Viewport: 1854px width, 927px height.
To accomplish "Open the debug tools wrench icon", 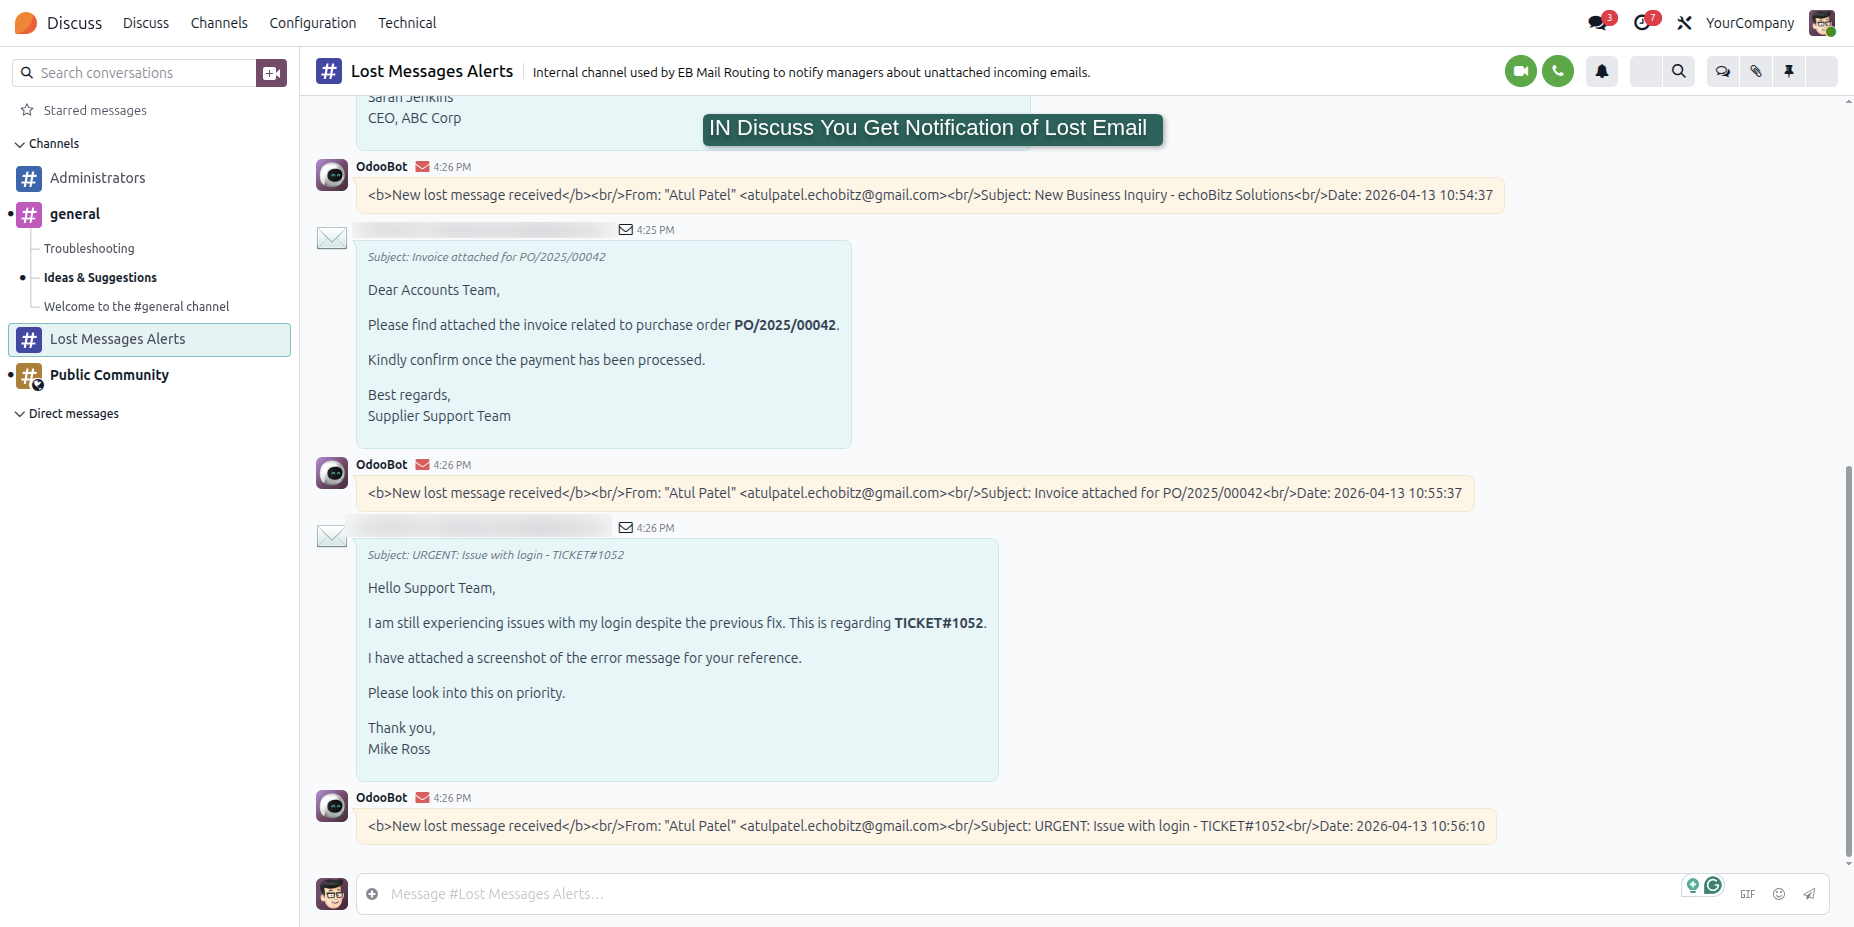I will (x=1685, y=23).
